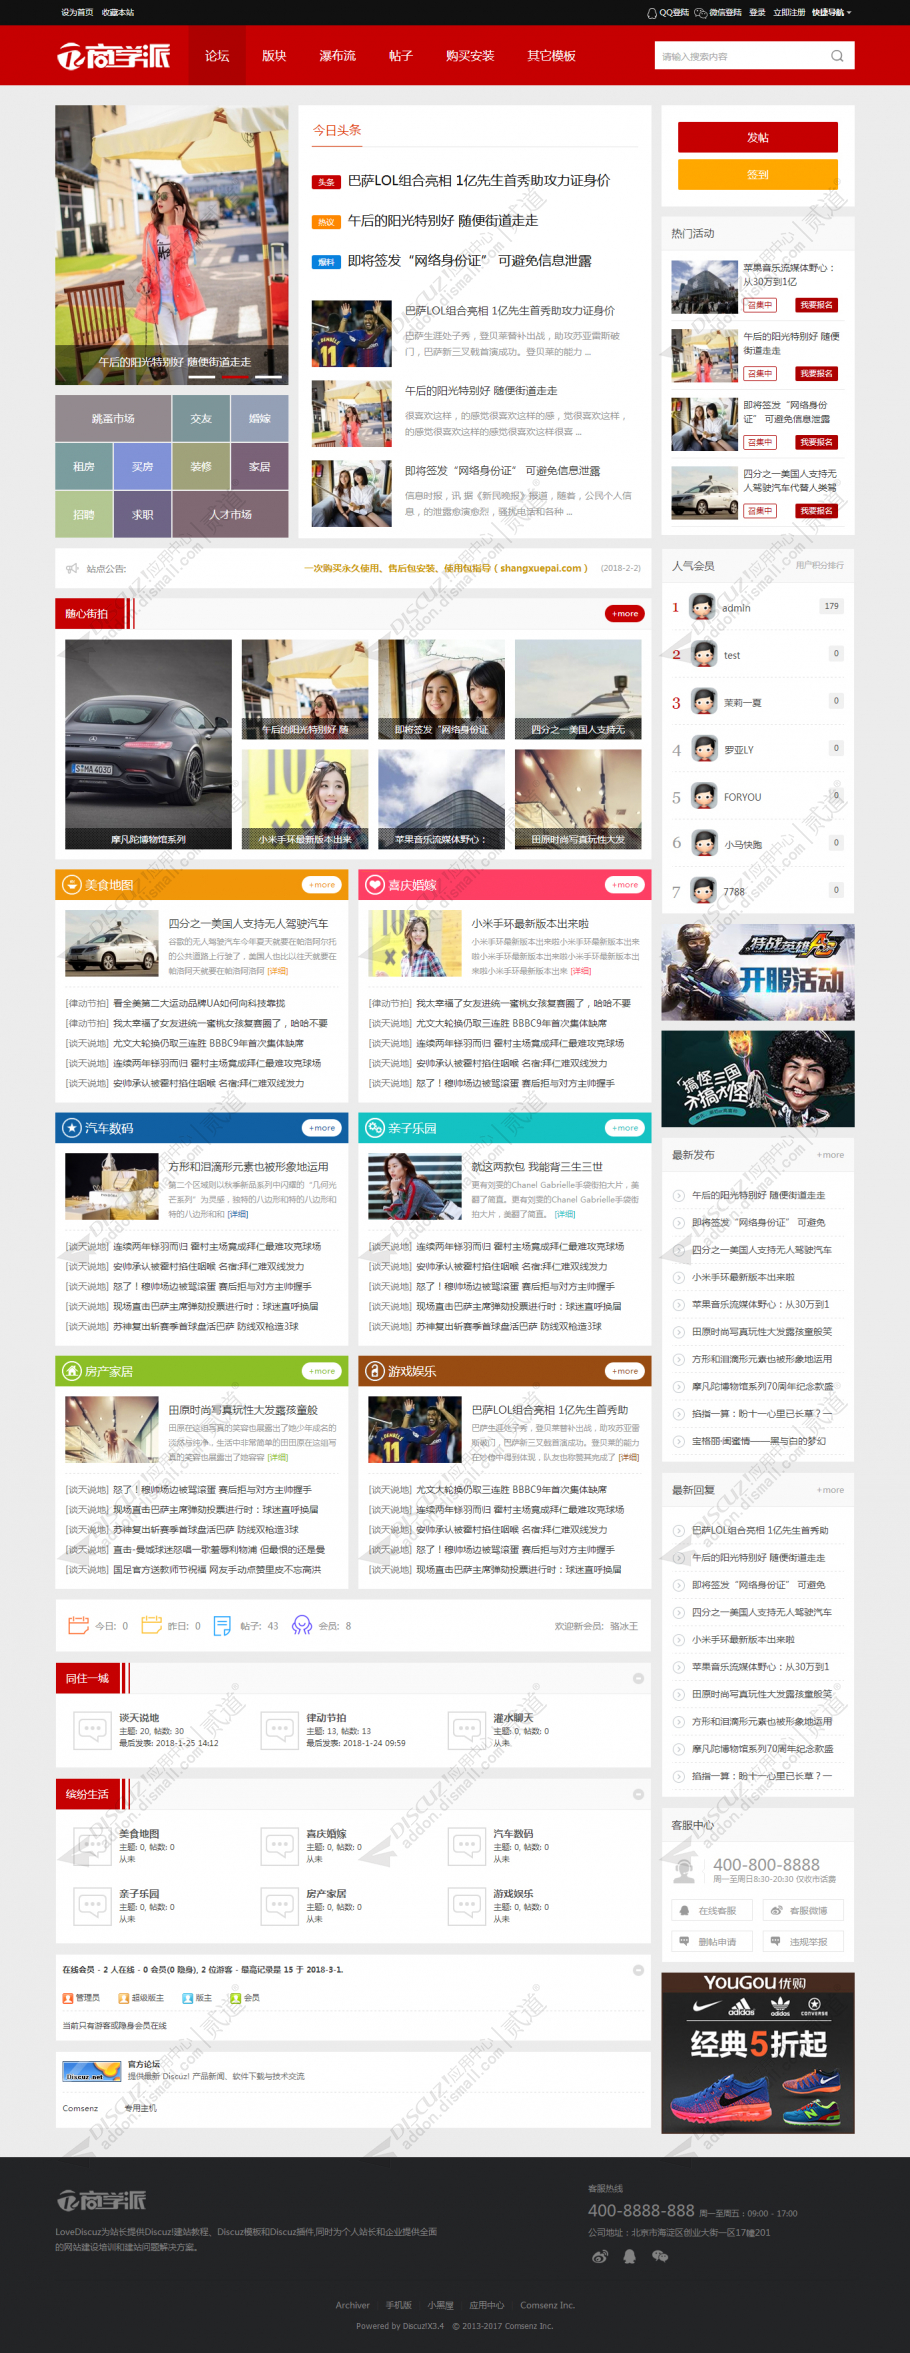Select the 人才市场 category tile
Image resolution: width=910 pixels, height=2353 pixels.
pos(230,515)
